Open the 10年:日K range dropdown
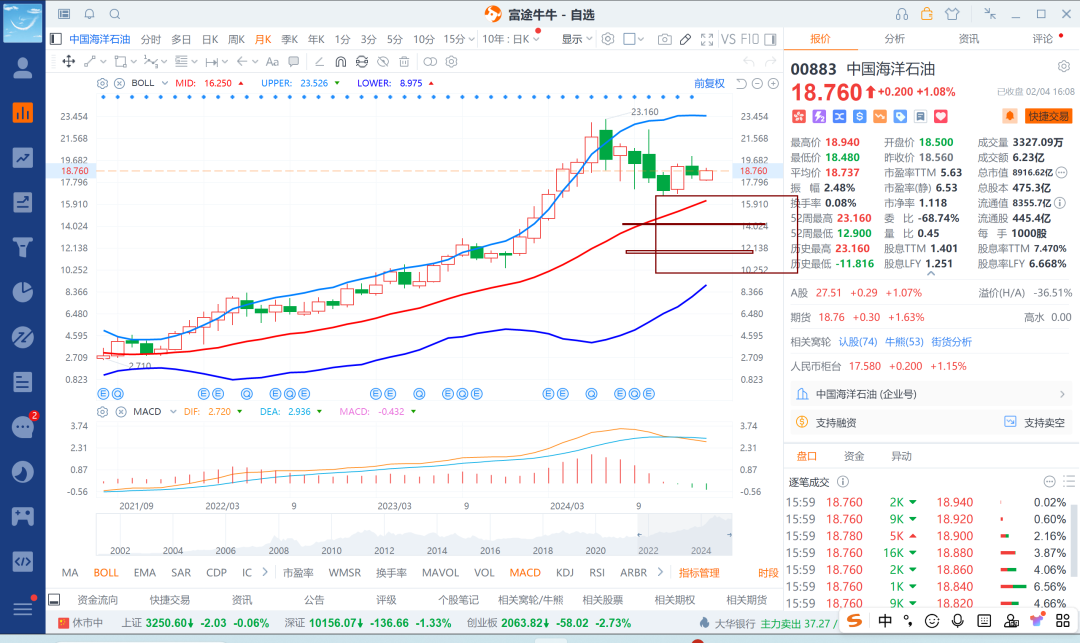This screenshot has height=643, width=1080. 510,39
